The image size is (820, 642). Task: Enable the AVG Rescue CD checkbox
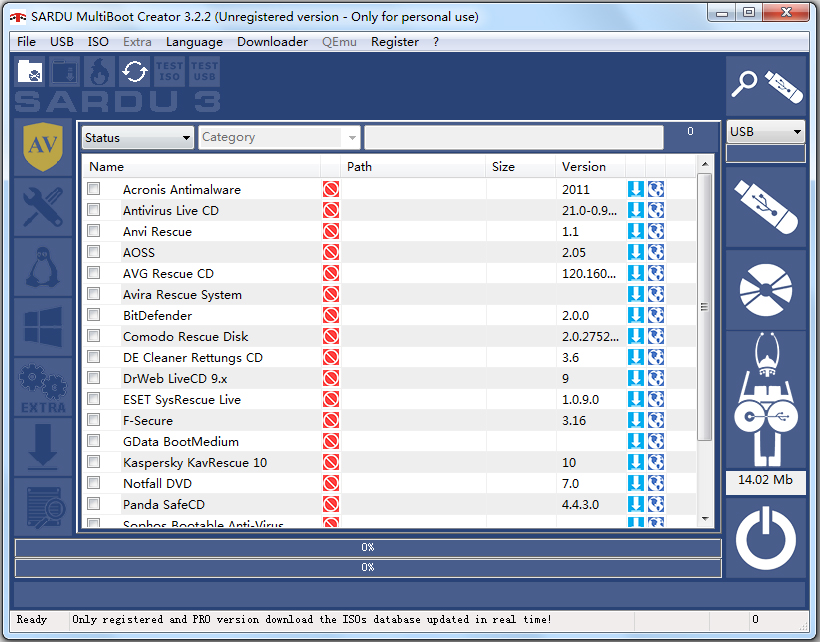point(94,273)
